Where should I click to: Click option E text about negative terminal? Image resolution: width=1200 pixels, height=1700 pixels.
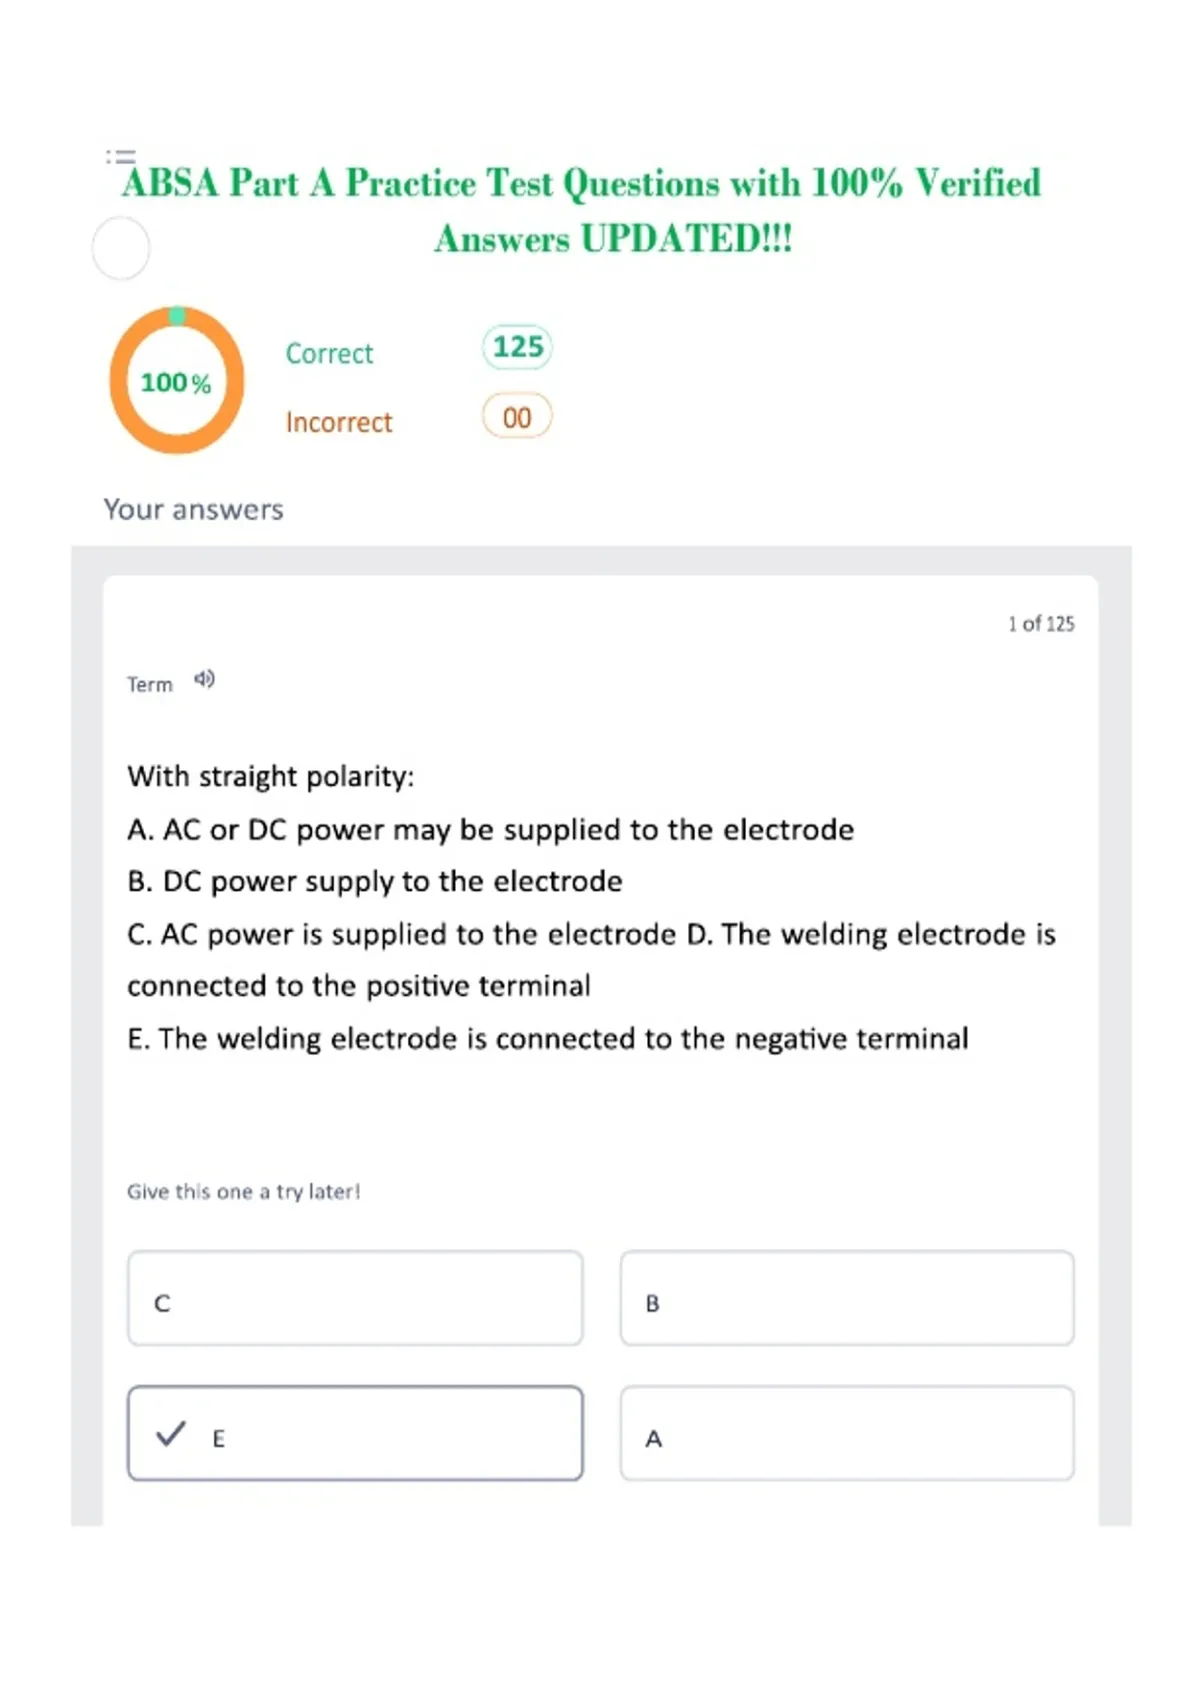tap(548, 1038)
